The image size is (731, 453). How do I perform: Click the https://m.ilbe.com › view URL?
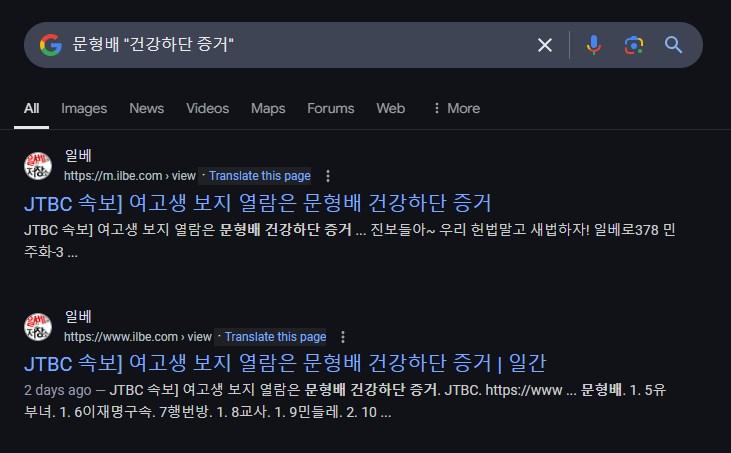pyautogui.click(x=130, y=176)
